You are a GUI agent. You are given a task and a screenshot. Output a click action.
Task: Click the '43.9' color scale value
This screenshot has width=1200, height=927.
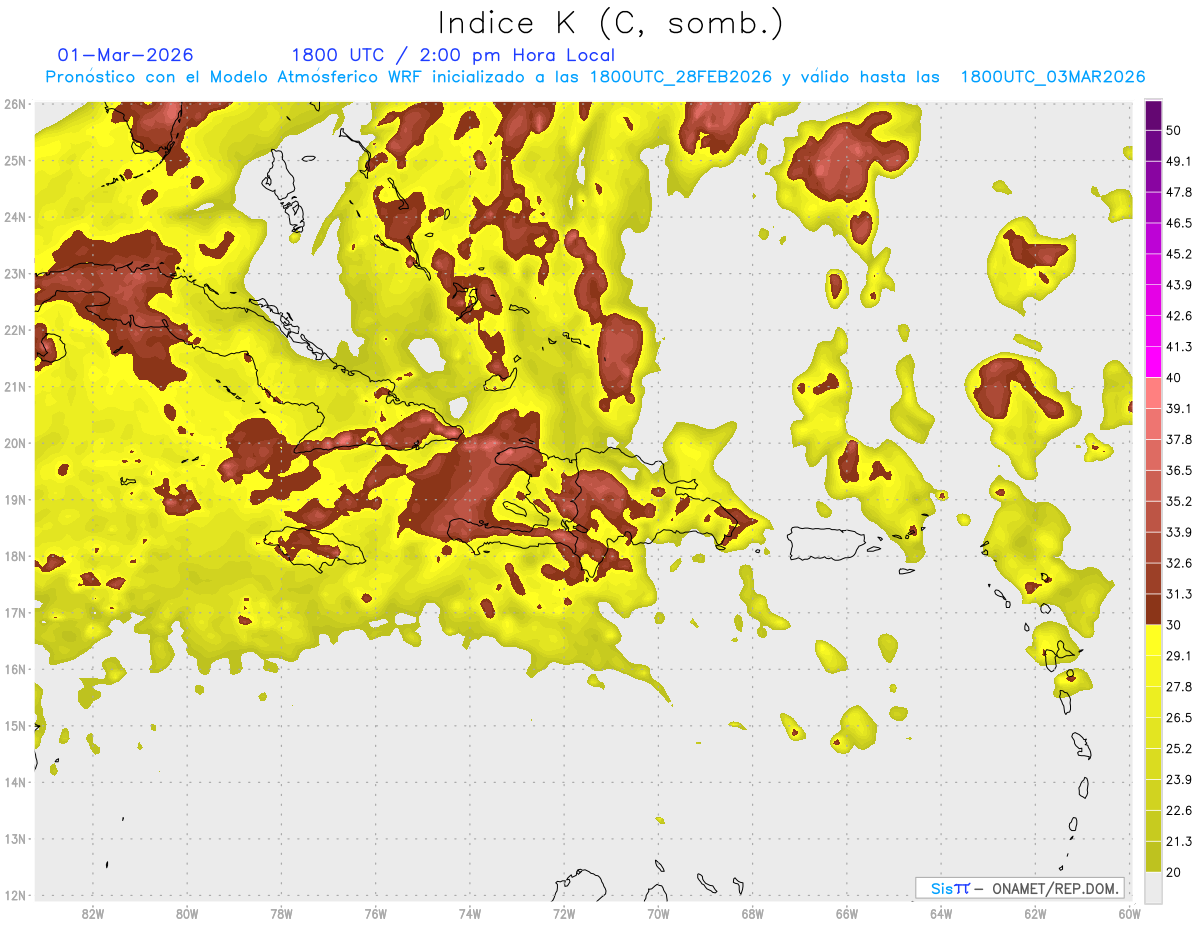[x=1178, y=285]
